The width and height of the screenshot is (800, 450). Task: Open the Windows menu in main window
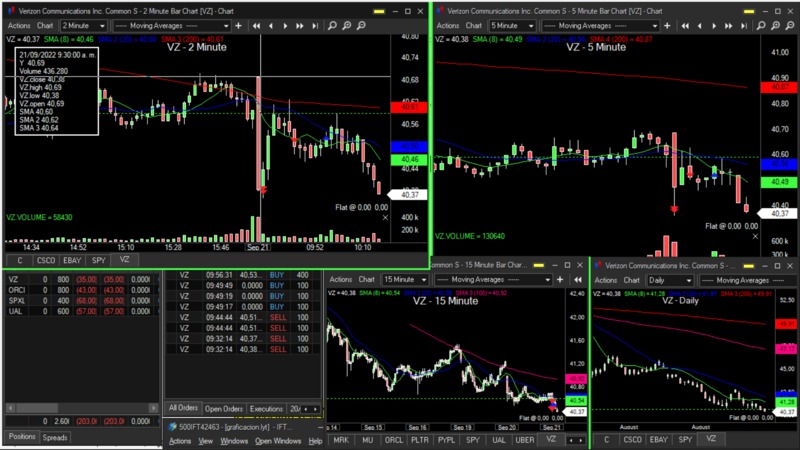coord(234,441)
